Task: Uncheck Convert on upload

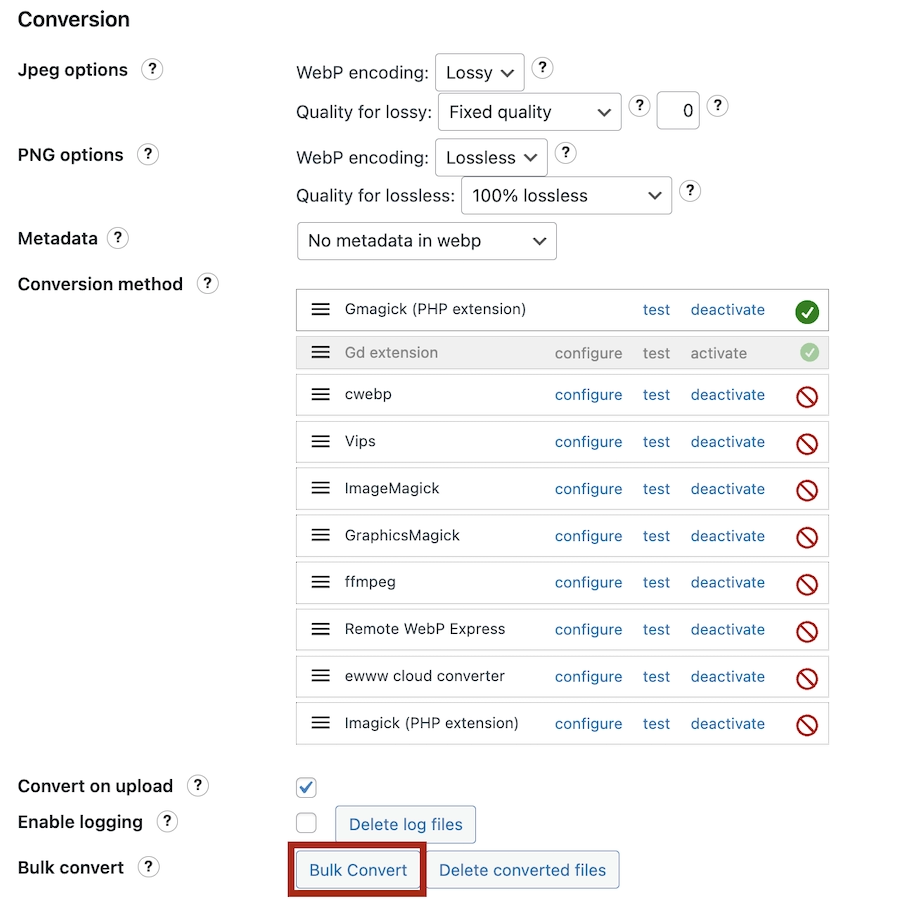Action: tap(306, 787)
